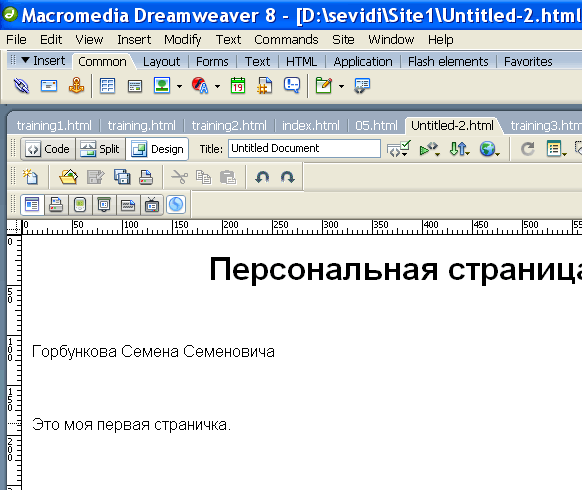This screenshot has height=490, width=582.
Task: Click the New document icon
Action: pos(30,177)
